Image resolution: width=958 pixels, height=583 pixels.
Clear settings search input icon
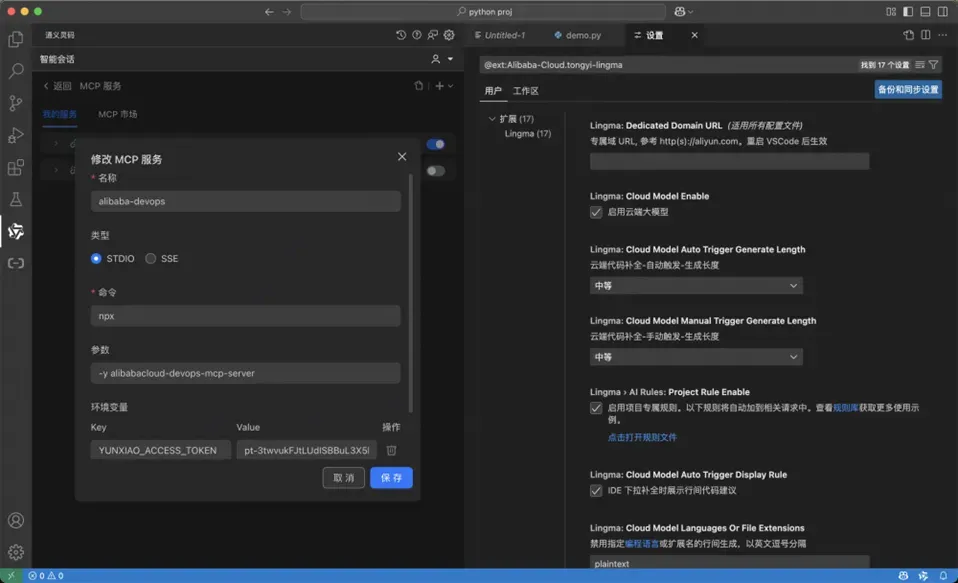coord(920,65)
